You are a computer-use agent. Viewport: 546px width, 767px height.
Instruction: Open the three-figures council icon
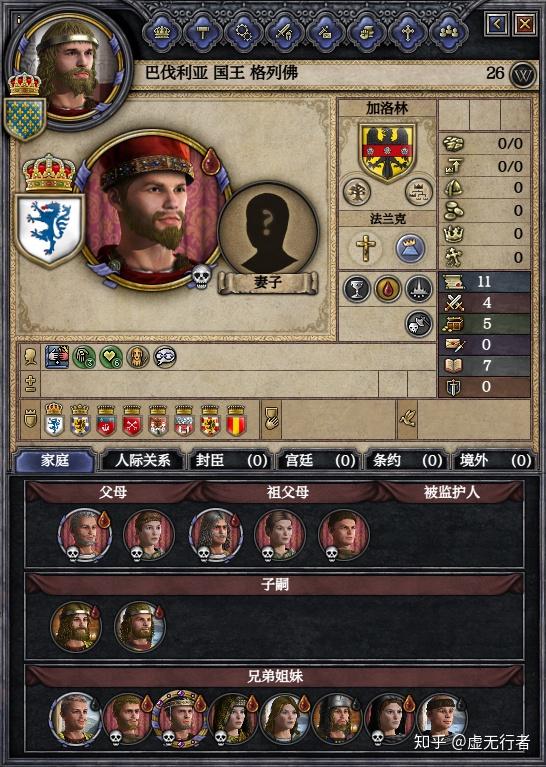tap(448, 33)
